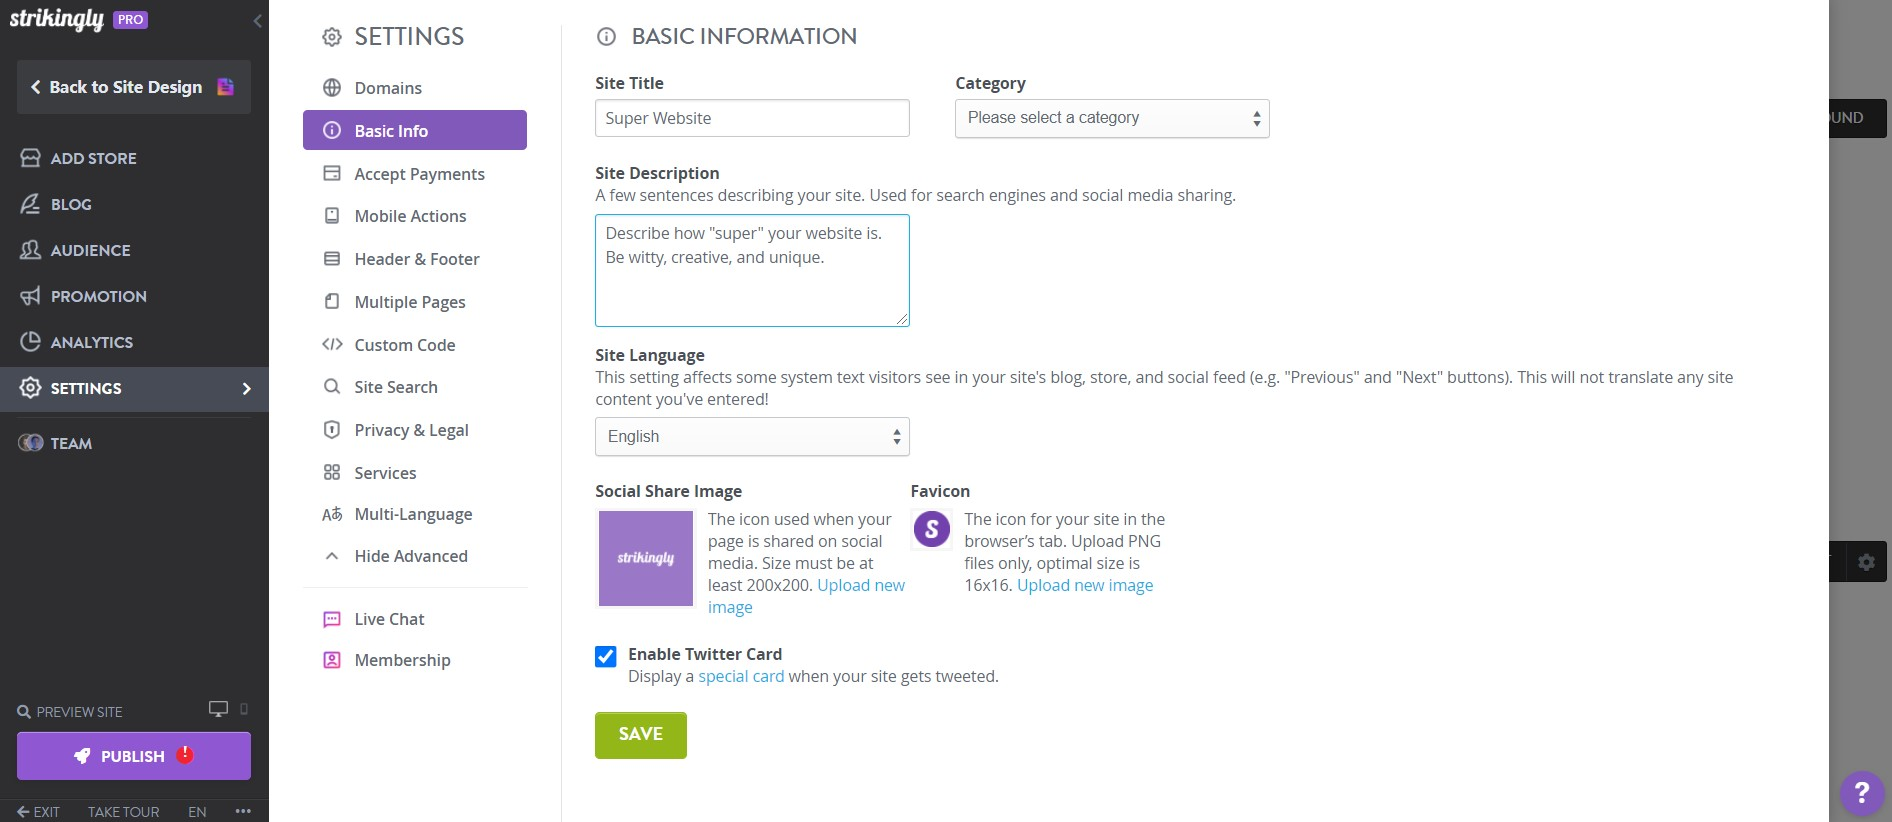This screenshot has width=1892, height=822.
Task: Click the gear icon at right edge
Action: [x=1866, y=562]
